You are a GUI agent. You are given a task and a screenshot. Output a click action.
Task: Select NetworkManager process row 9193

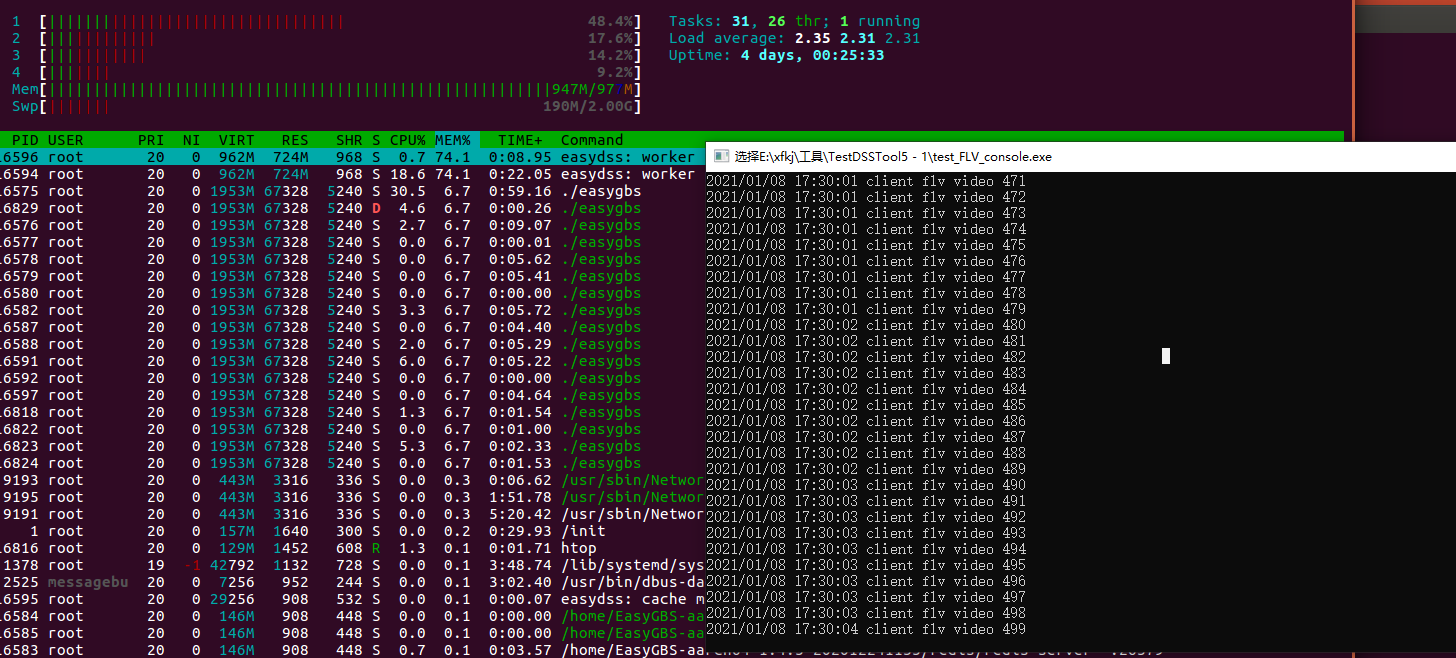[x=352, y=480]
